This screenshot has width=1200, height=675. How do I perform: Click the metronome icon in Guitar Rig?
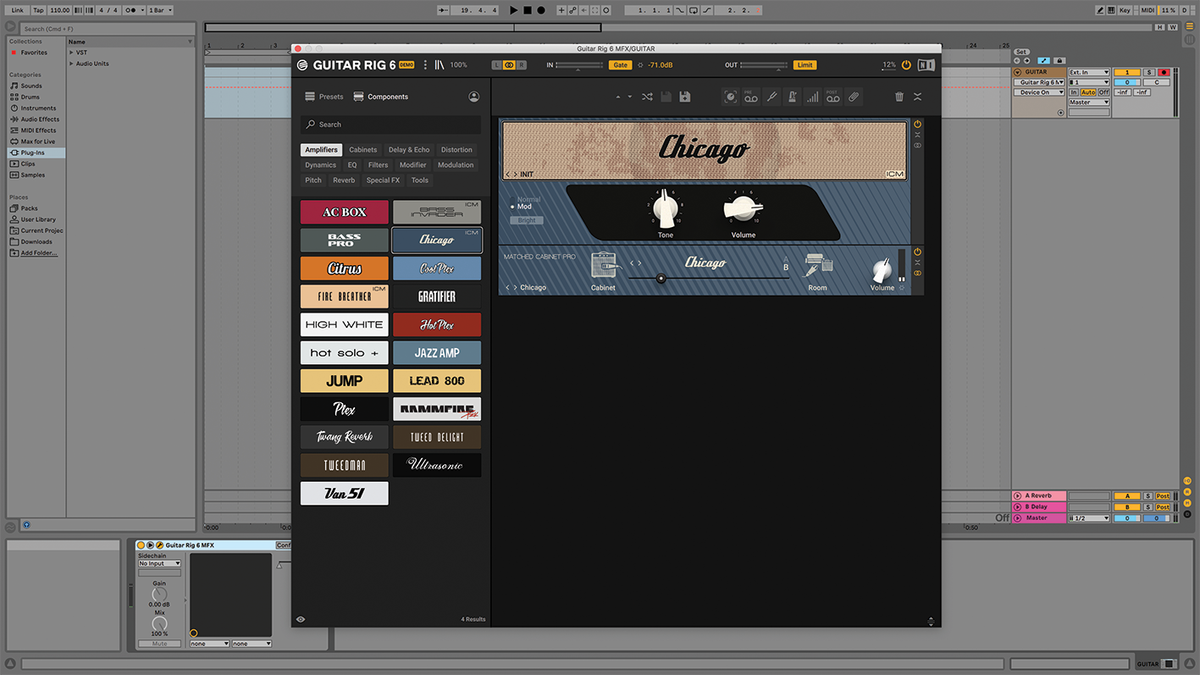[x=791, y=97]
